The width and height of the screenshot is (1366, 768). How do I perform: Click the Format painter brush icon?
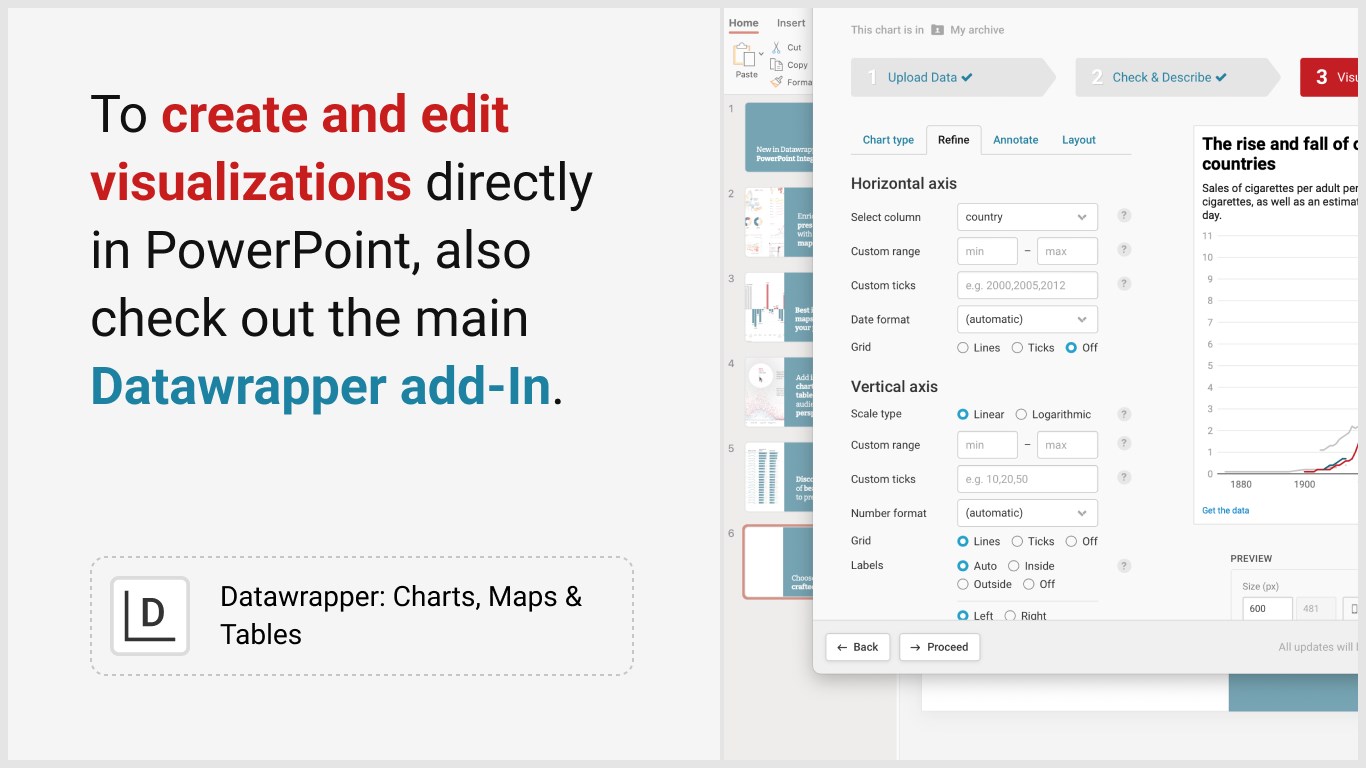tap(776, 82)
